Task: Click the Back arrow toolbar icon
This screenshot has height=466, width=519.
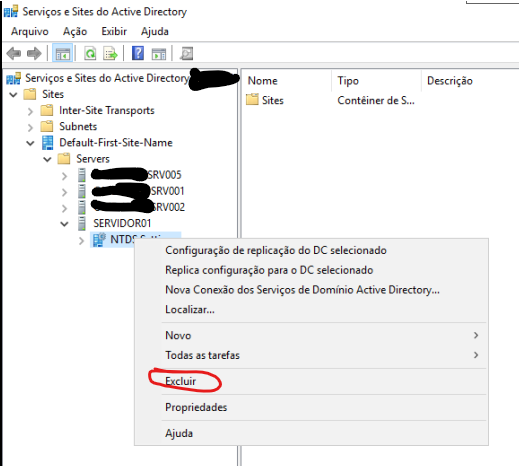Action: point(14,53)
